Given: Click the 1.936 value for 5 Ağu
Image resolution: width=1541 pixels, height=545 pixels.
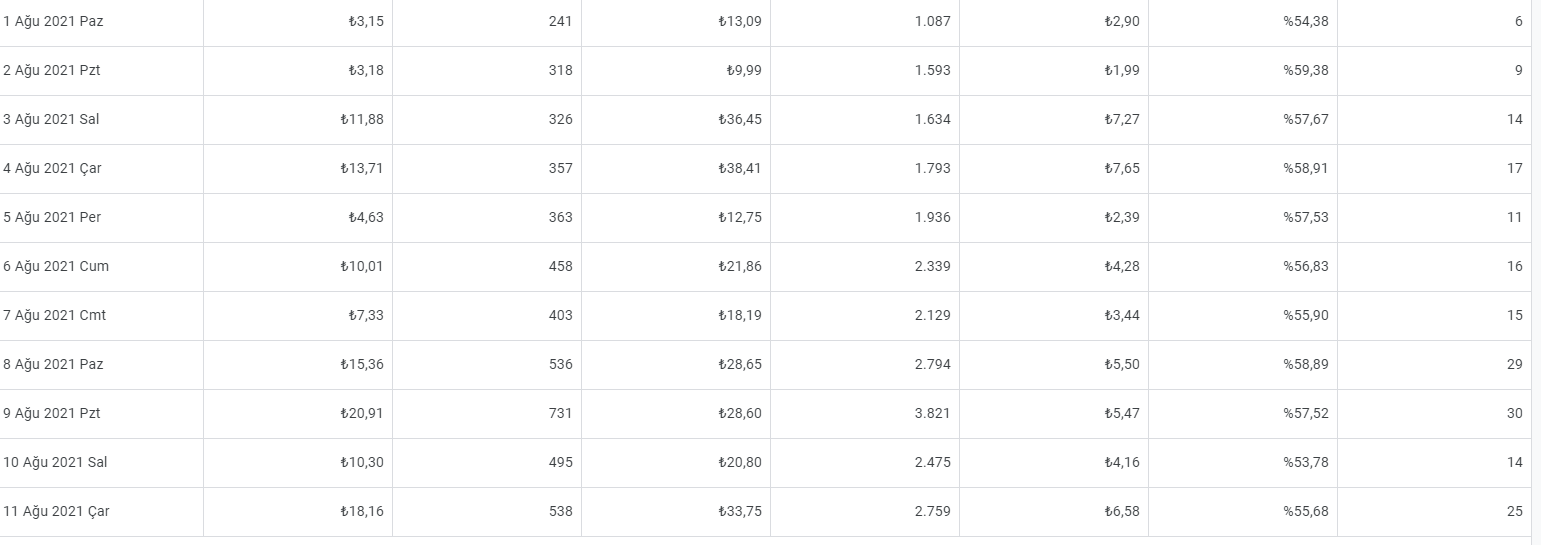Looking at the screenshot, I should coord(932,217).
